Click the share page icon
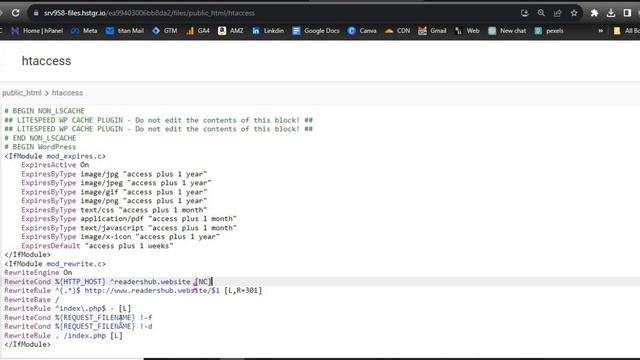 [x=557, y=13]
